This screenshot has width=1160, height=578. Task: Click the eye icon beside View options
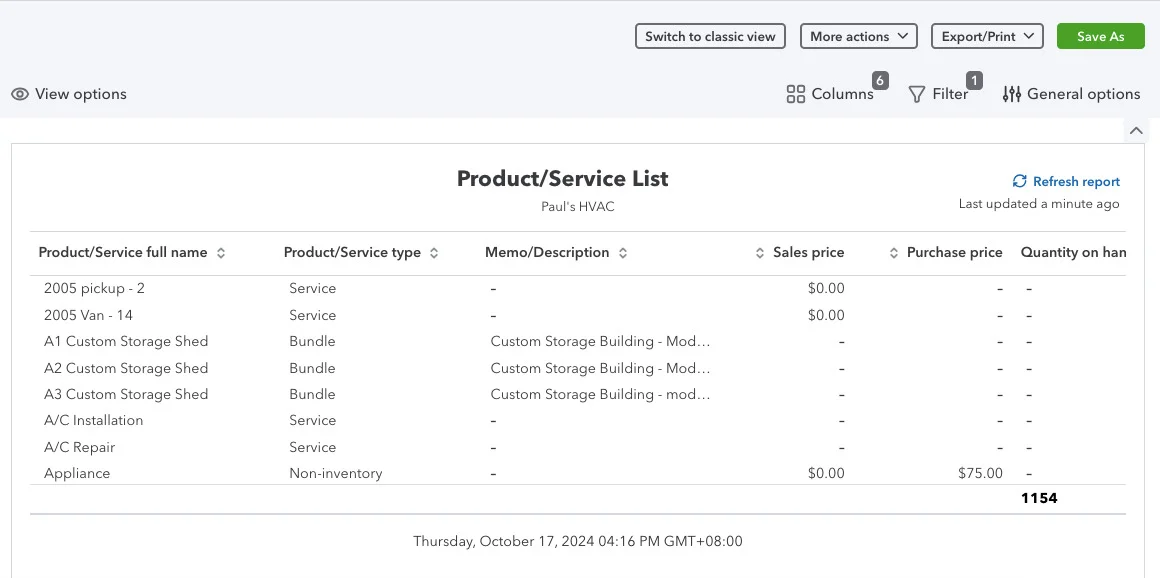pos(20,94)
